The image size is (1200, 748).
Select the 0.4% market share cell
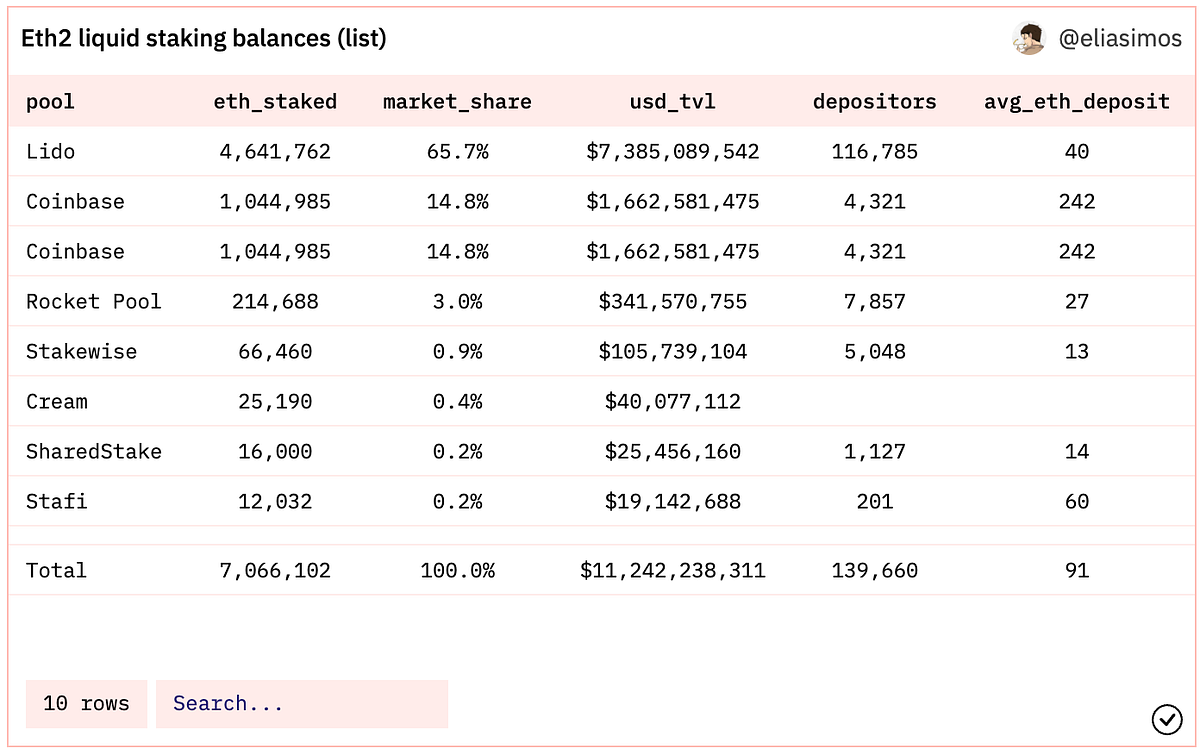457,402
